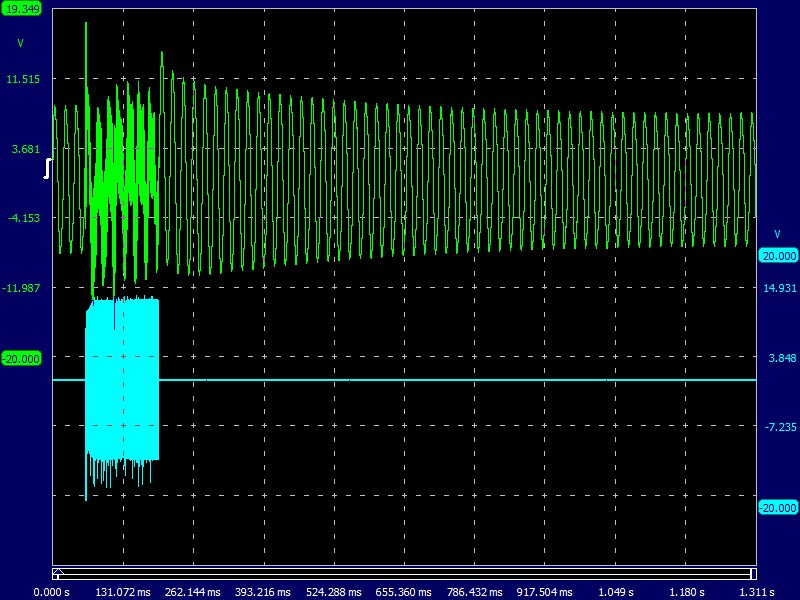800x600 pixels.
Task: Click the 524.288 ms time label
Action: pyautogui.click(x=334, y=592)
